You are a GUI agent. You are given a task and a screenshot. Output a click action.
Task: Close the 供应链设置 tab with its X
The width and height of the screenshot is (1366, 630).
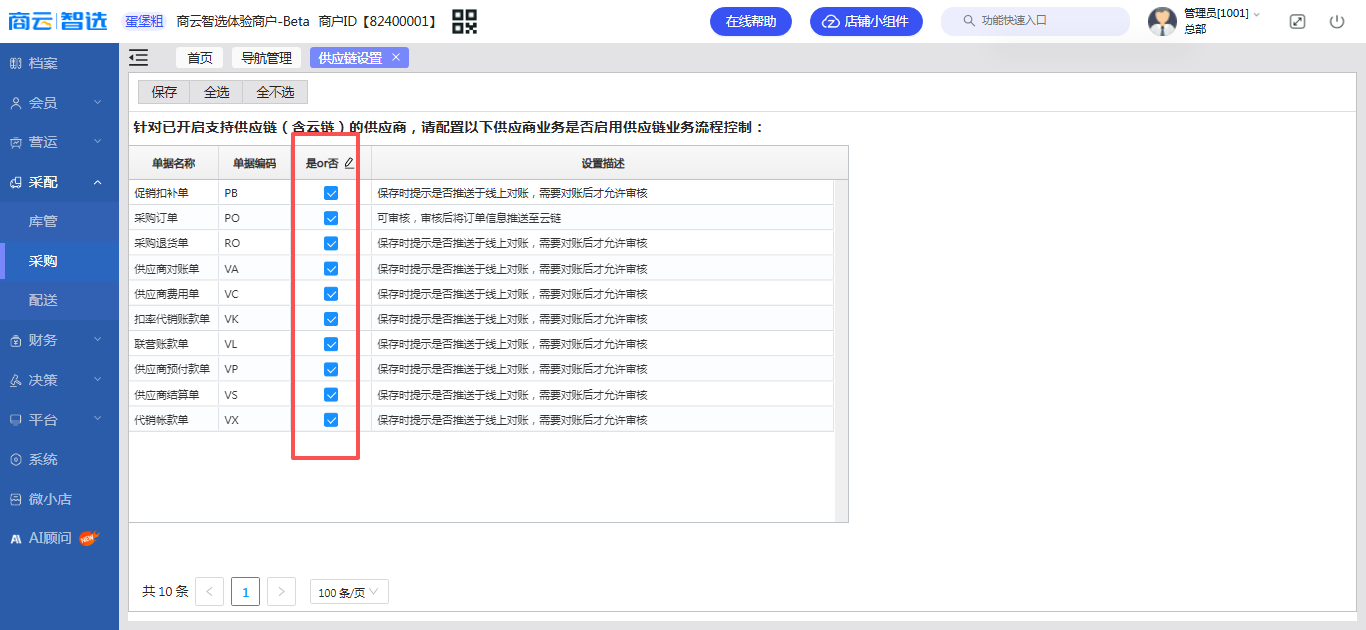(x=396, y=58)
